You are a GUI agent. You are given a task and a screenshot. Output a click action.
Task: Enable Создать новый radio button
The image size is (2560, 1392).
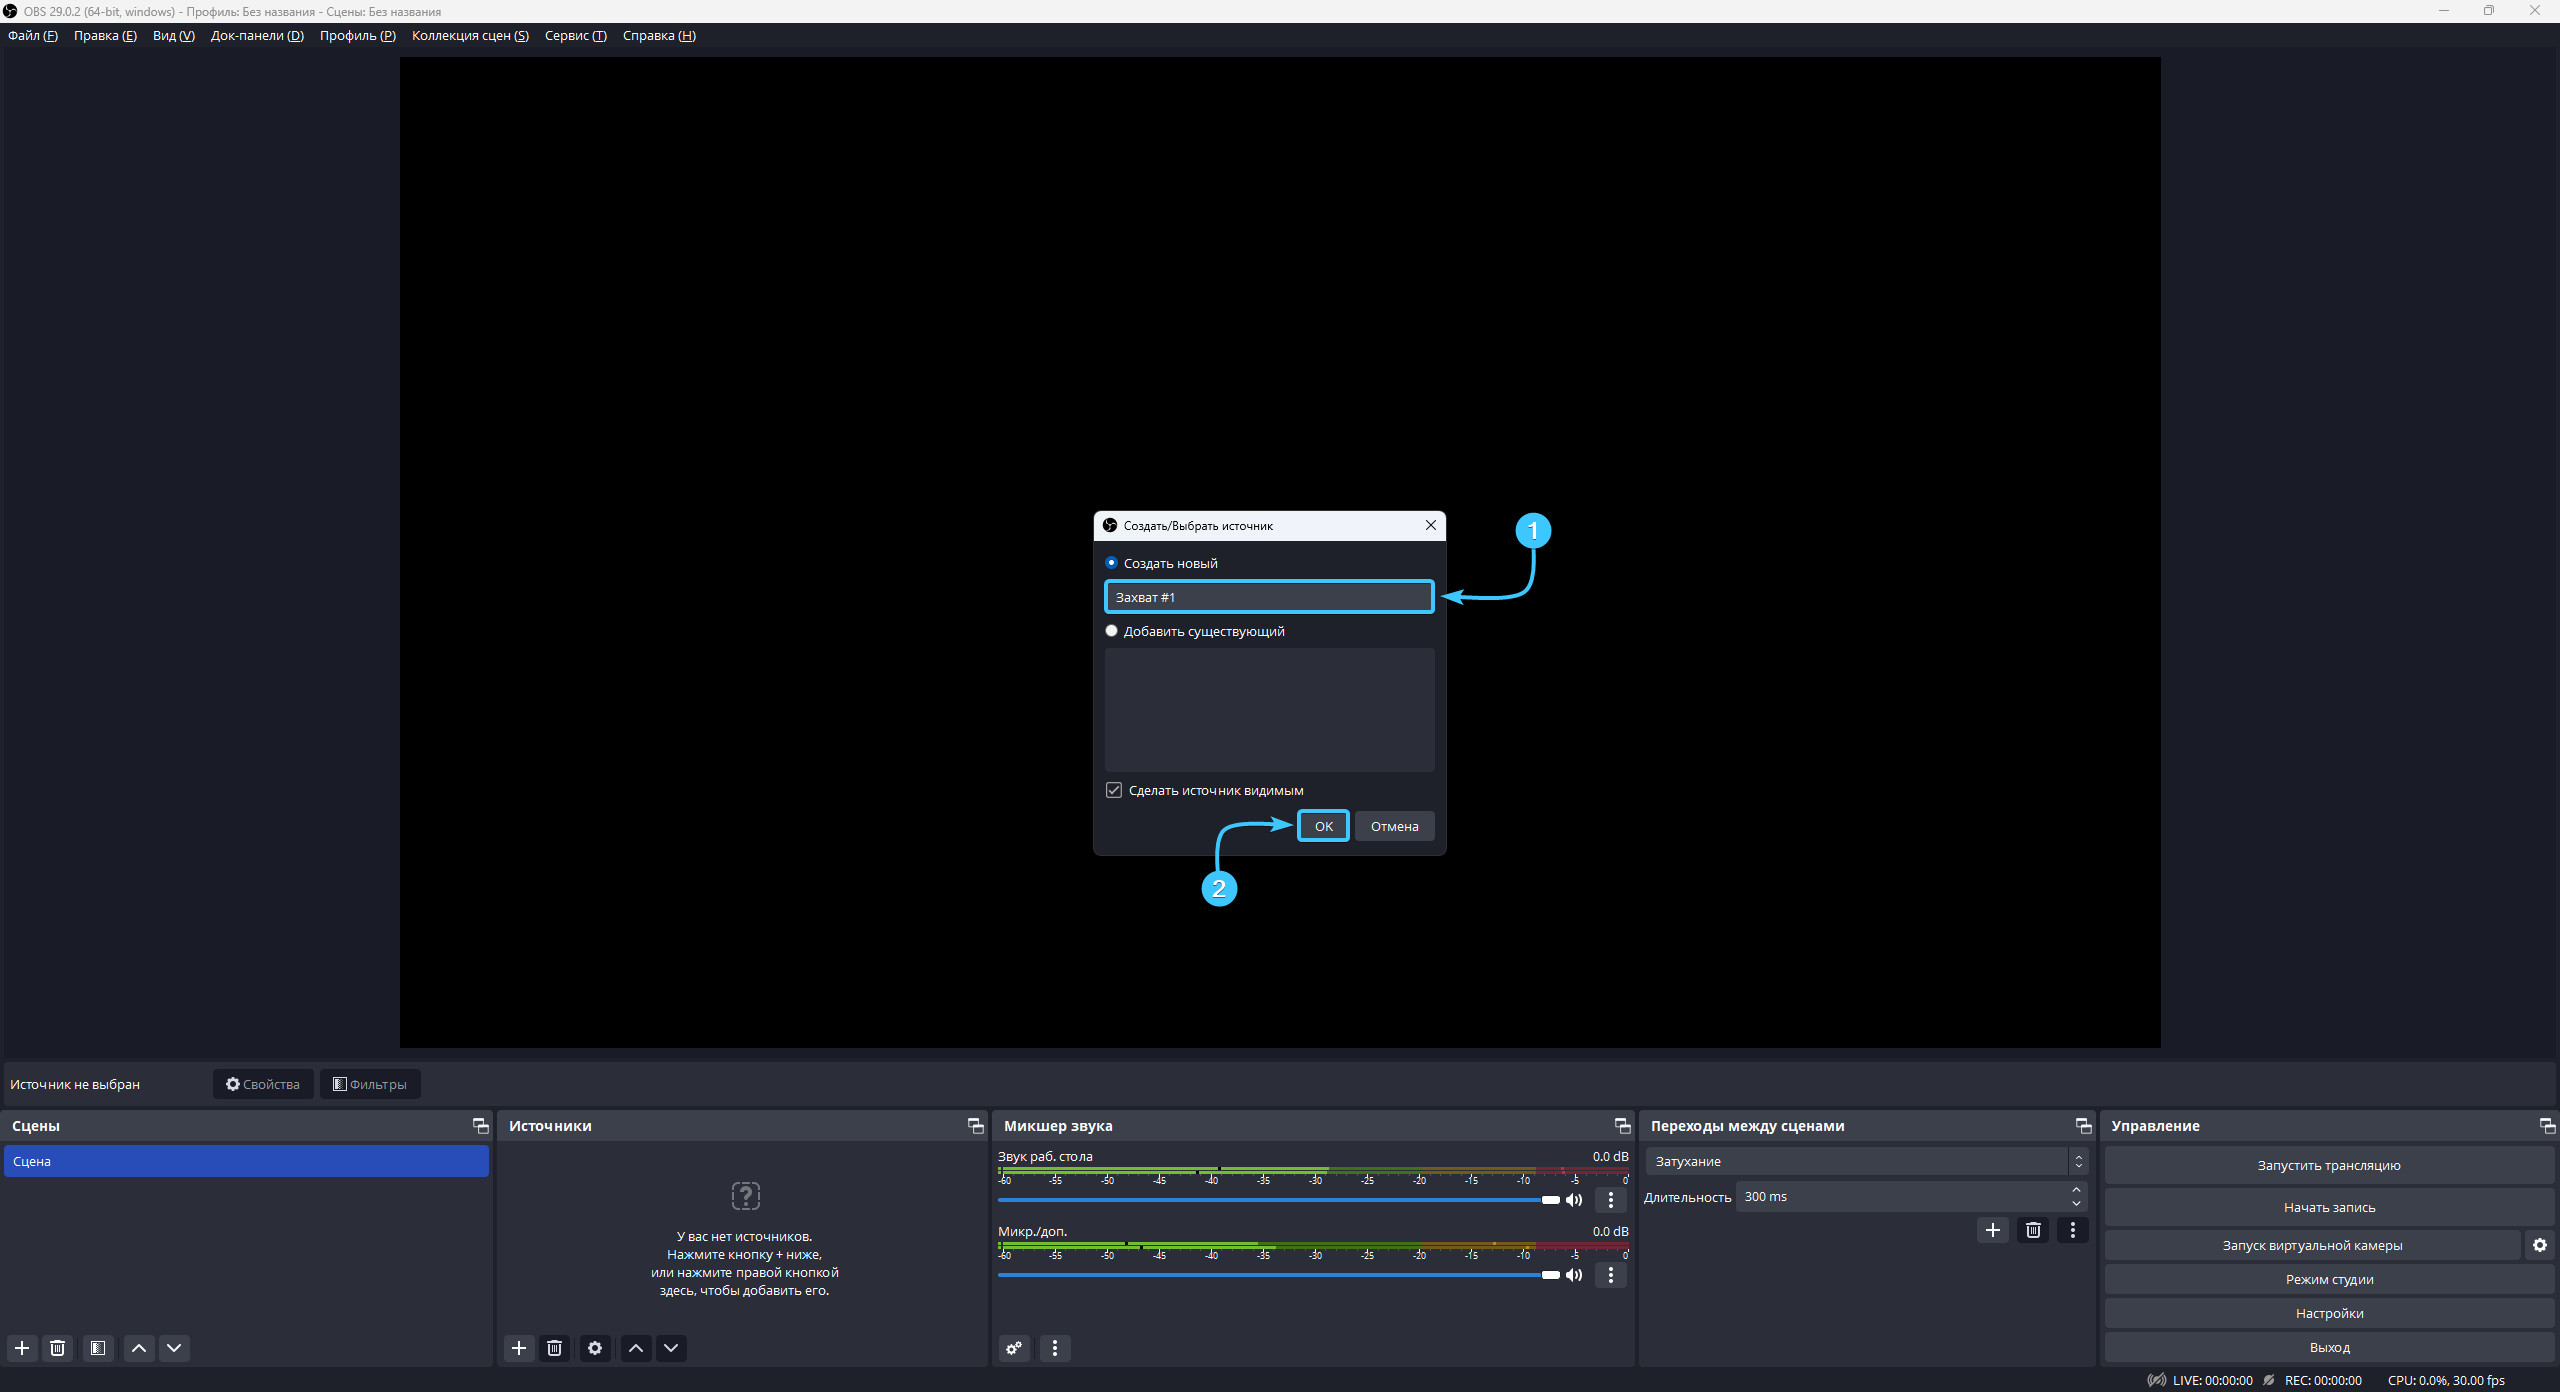pyautogui.click(x=1112, y=562)
